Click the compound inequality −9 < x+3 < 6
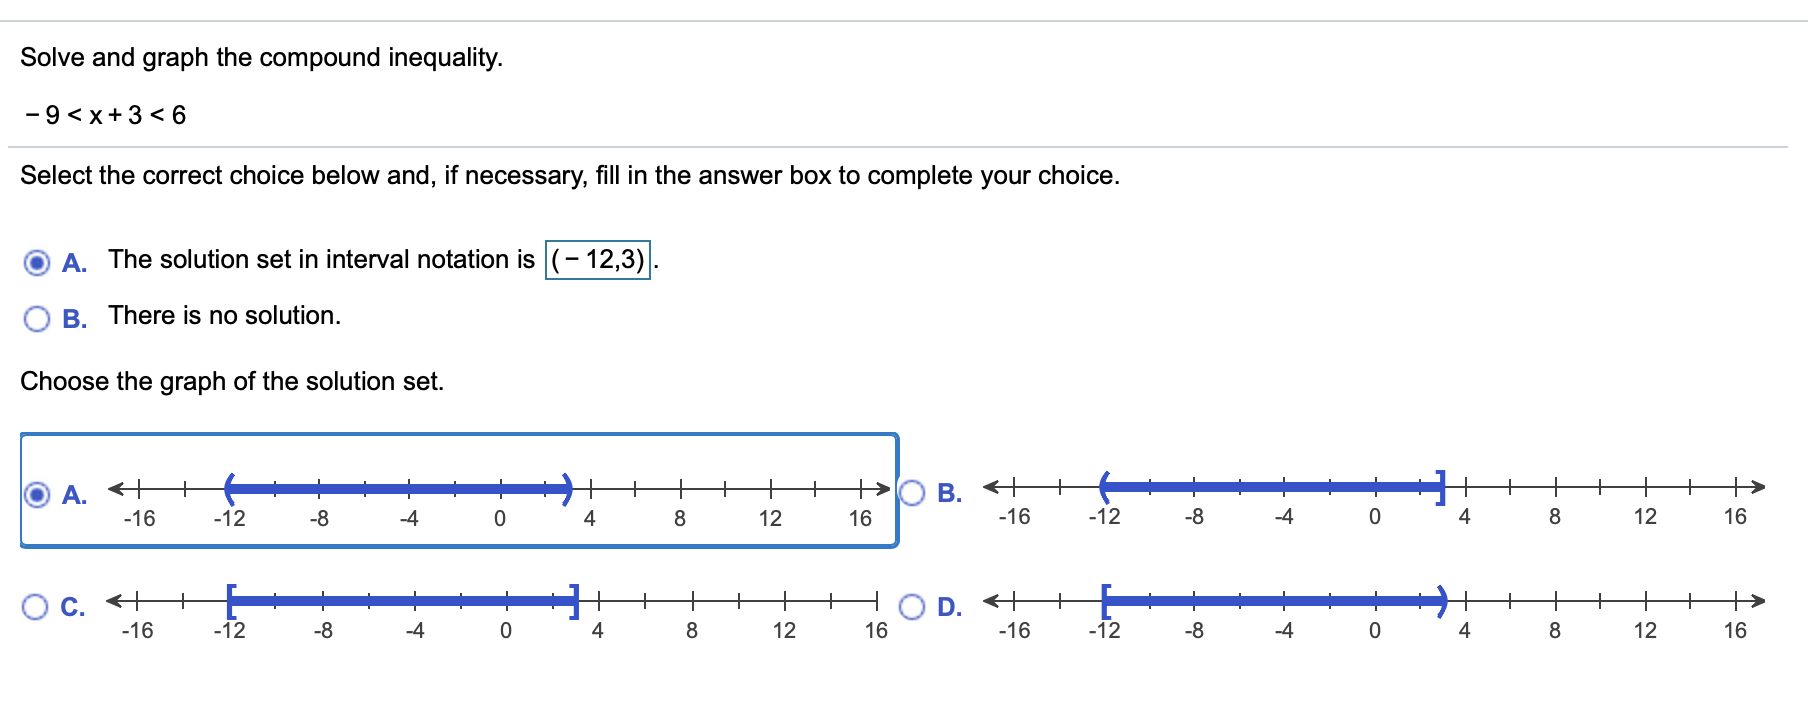 click(105, 115)
